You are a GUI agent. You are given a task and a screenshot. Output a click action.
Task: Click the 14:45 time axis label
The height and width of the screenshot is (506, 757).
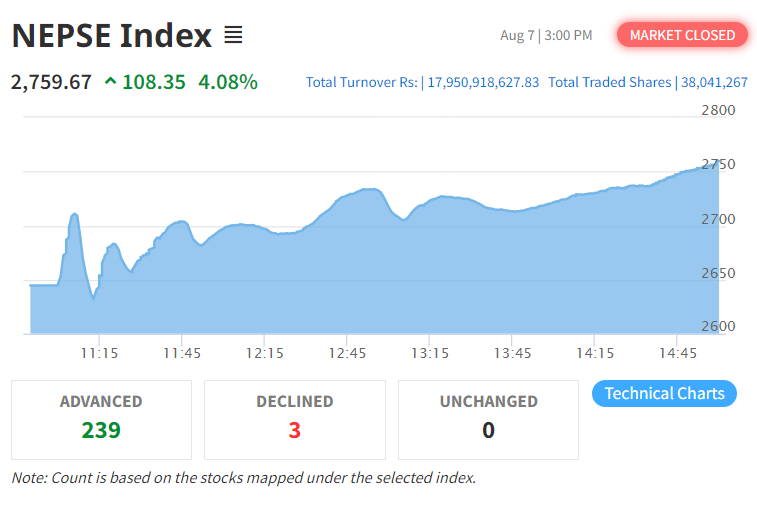click(678, 353)
